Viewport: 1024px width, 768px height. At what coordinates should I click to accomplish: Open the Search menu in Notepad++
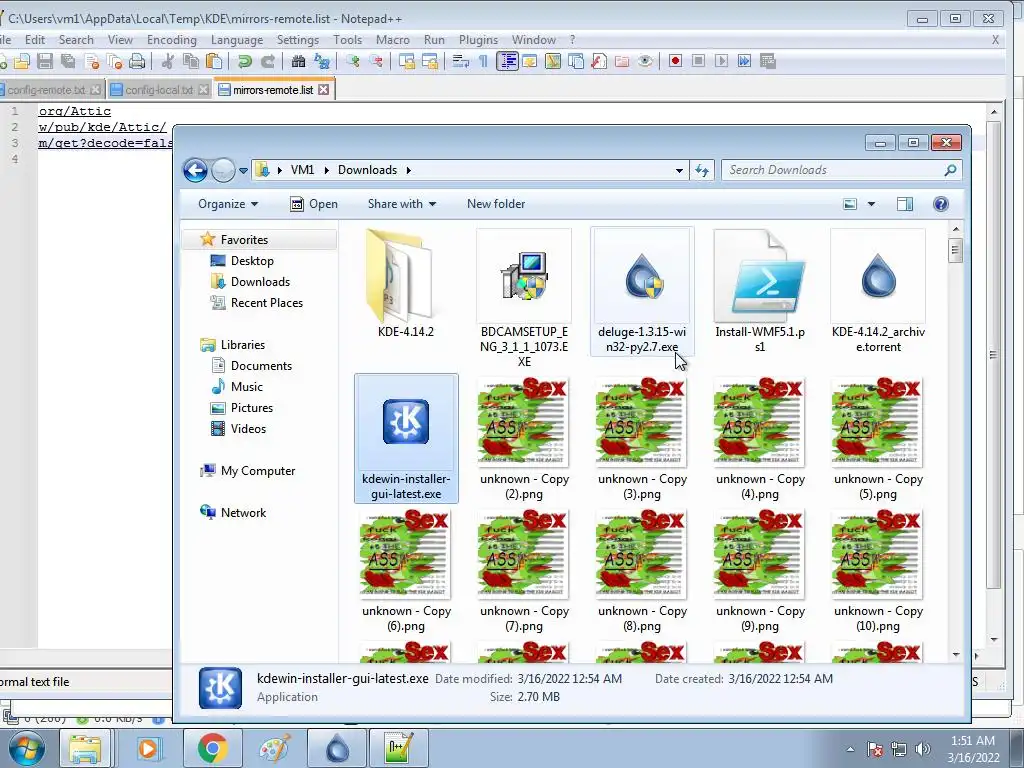(x=76, y=40)
